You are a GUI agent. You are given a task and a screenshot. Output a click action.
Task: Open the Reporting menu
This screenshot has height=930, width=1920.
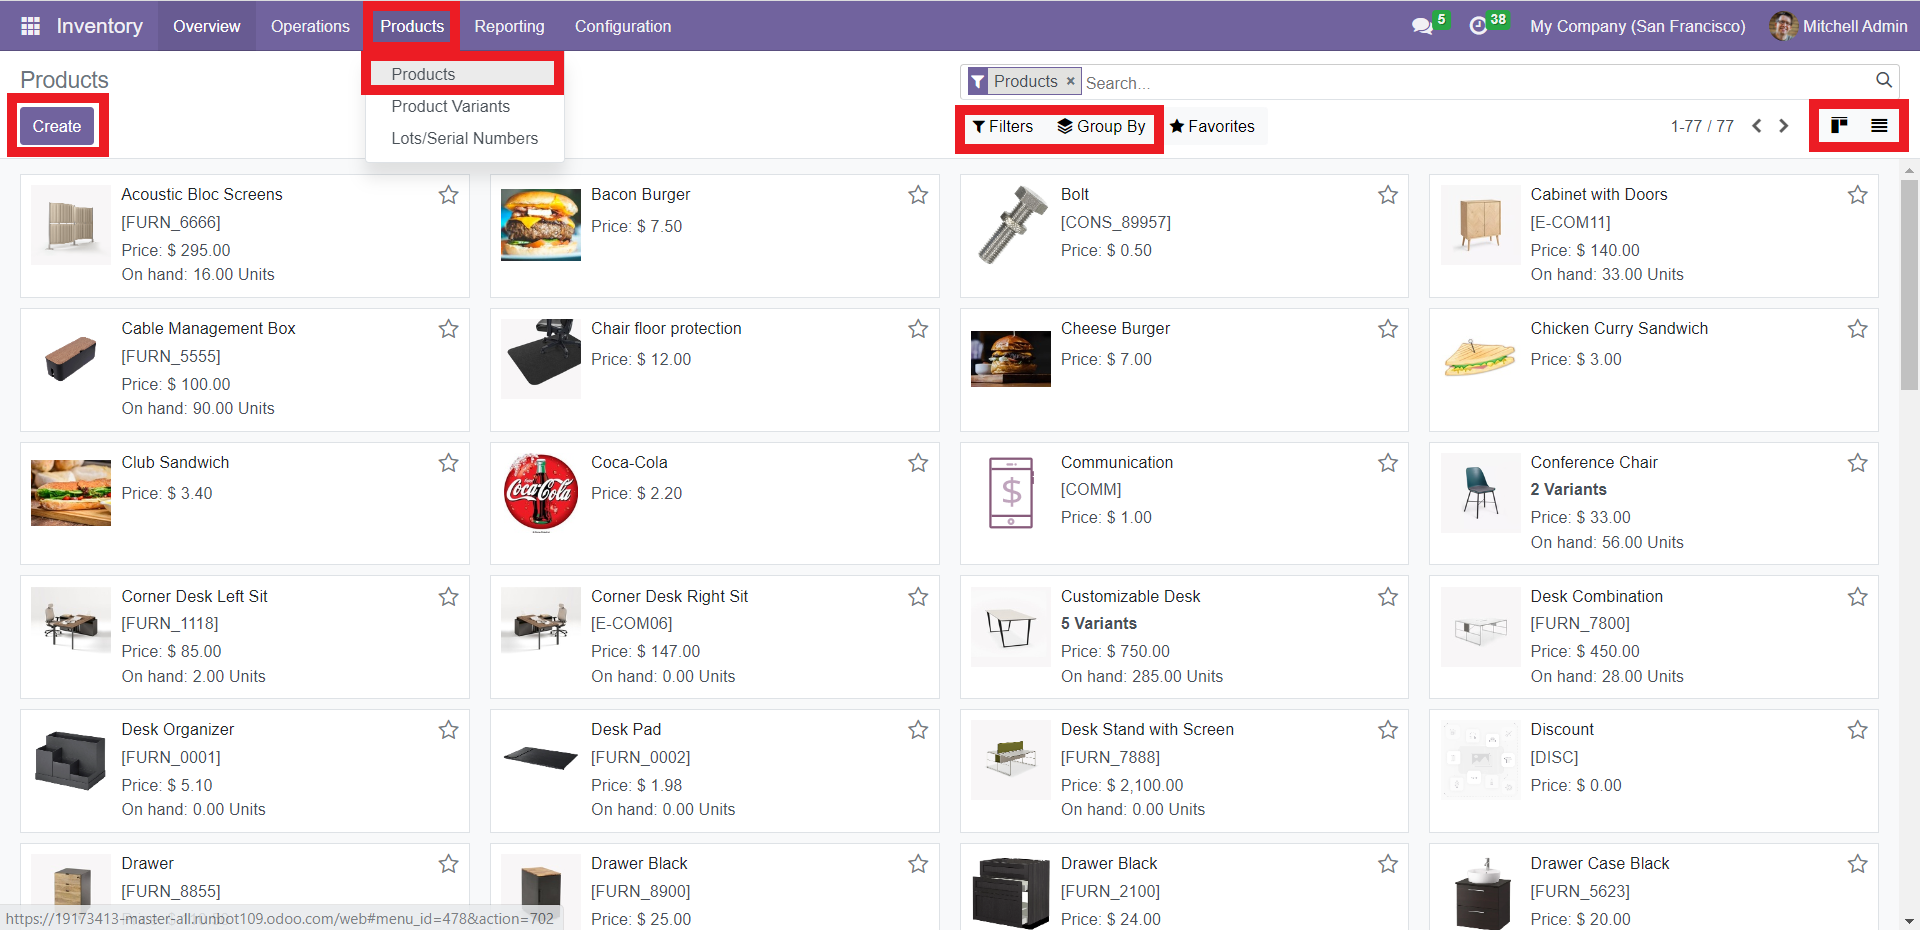coord(509,26)
